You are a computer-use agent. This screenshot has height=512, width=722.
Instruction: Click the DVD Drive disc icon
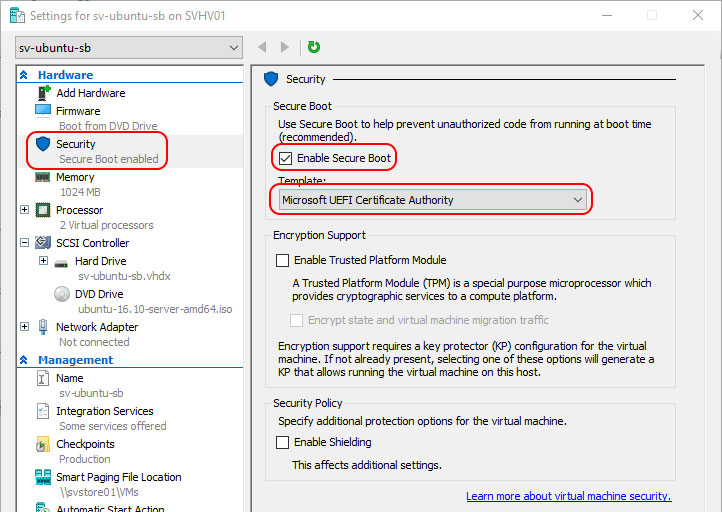click(x=61, y=294)
